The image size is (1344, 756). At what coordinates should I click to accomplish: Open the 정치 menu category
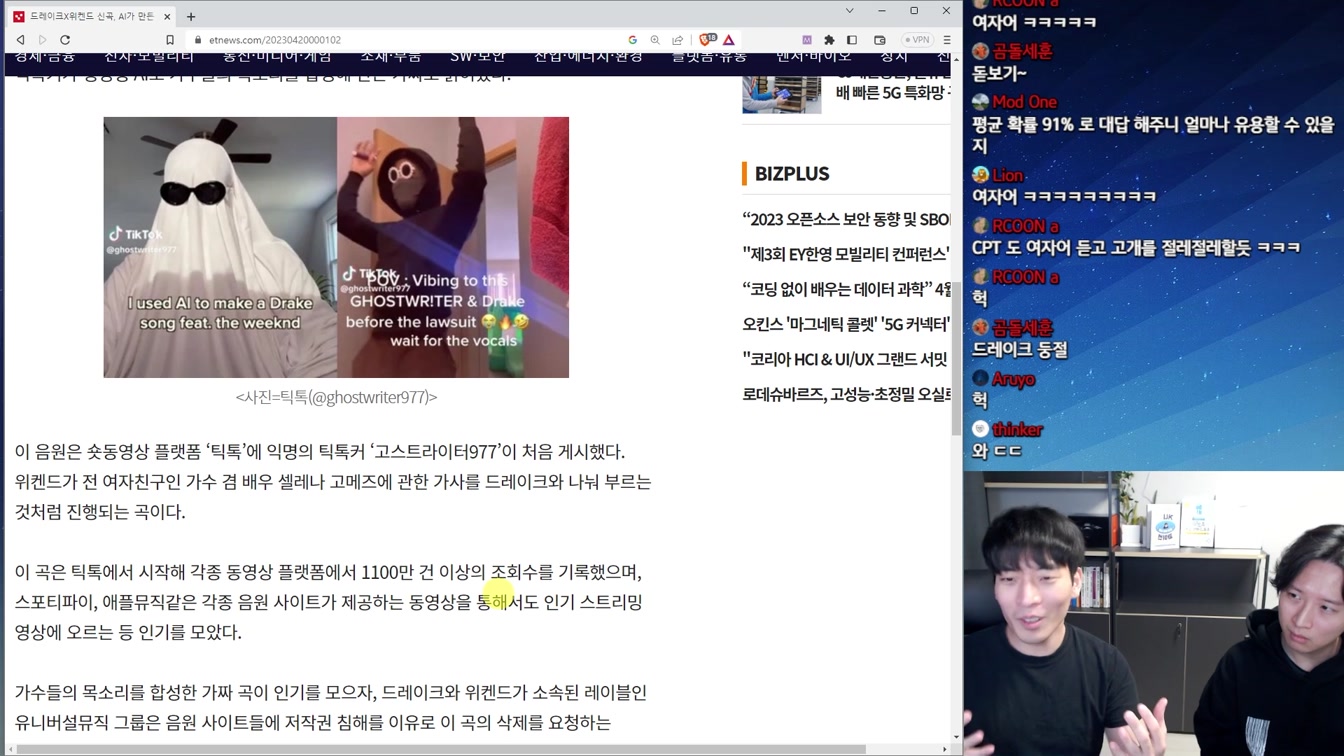[894, 56]
